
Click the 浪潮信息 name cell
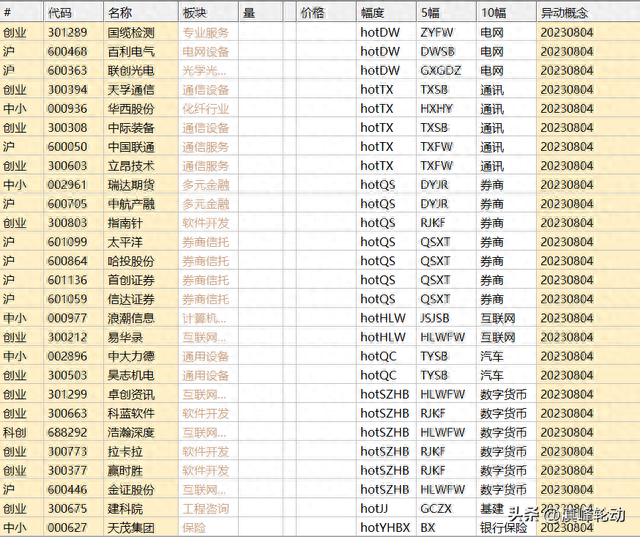click(131, 318)
